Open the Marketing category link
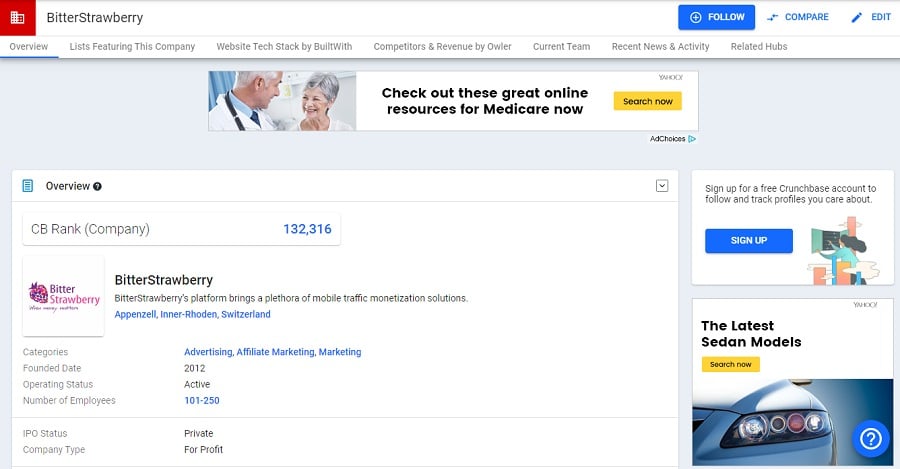Viewport: 900px width, 469px height. tap(340, 352)
